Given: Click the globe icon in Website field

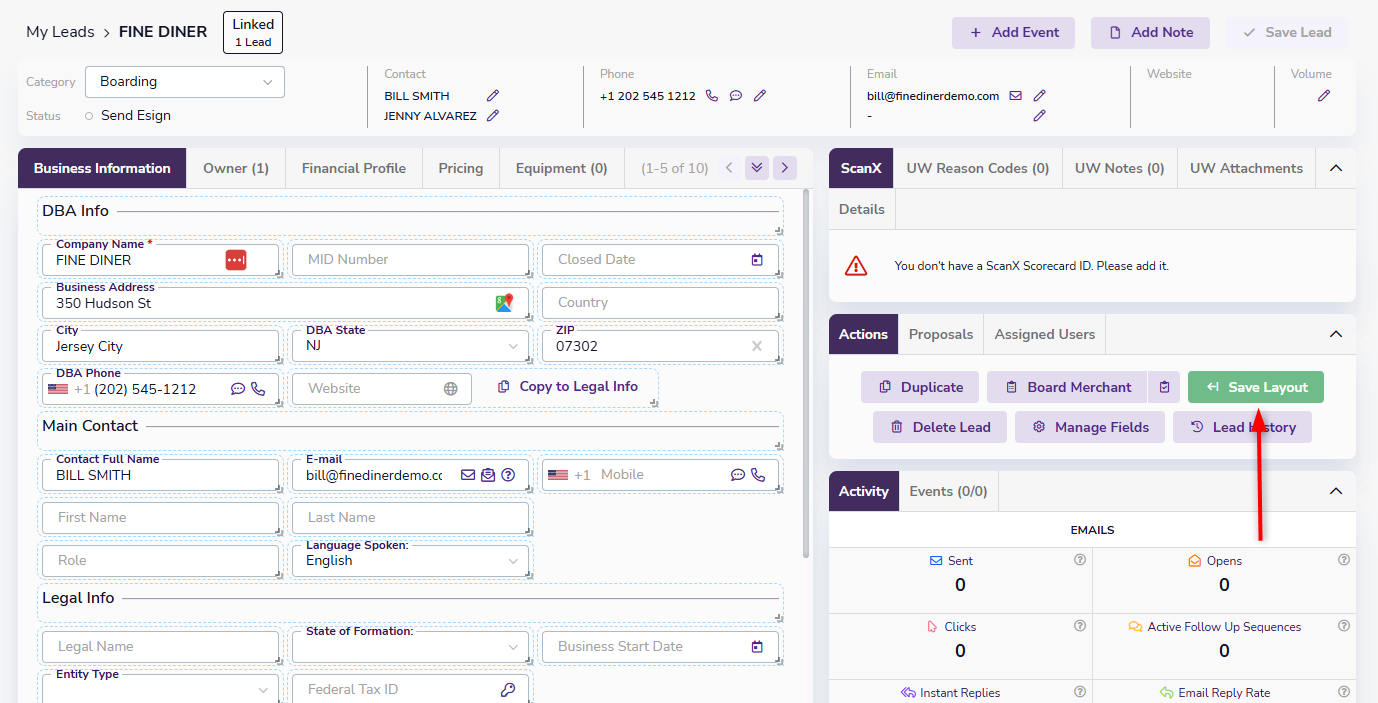Looking at the screenshot, I should point(451,388).
